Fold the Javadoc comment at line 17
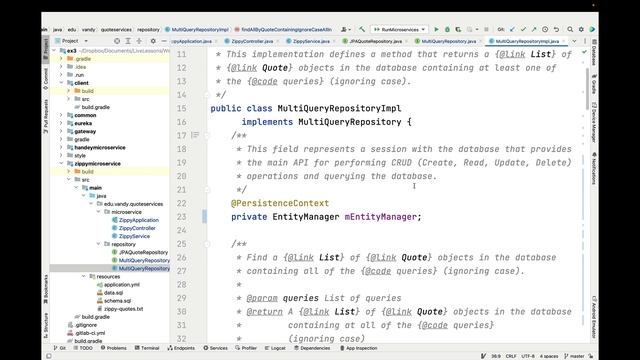Image resolution: width=640 pixels, height=360 pixels. click(207, 136)
